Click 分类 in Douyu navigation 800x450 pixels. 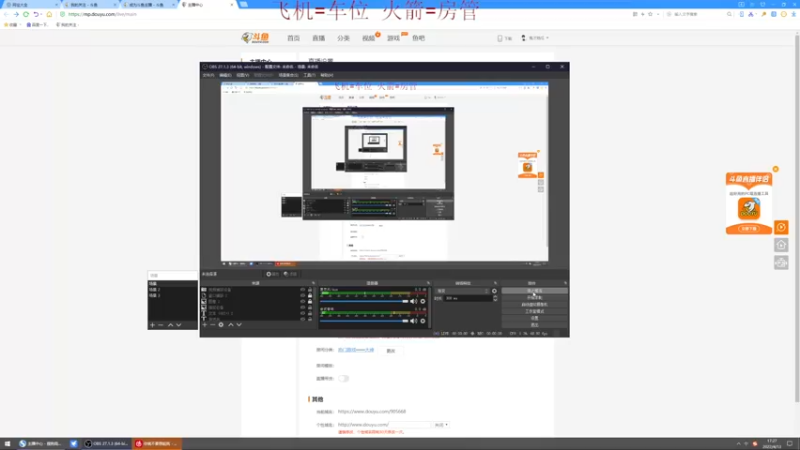[343, 38]
